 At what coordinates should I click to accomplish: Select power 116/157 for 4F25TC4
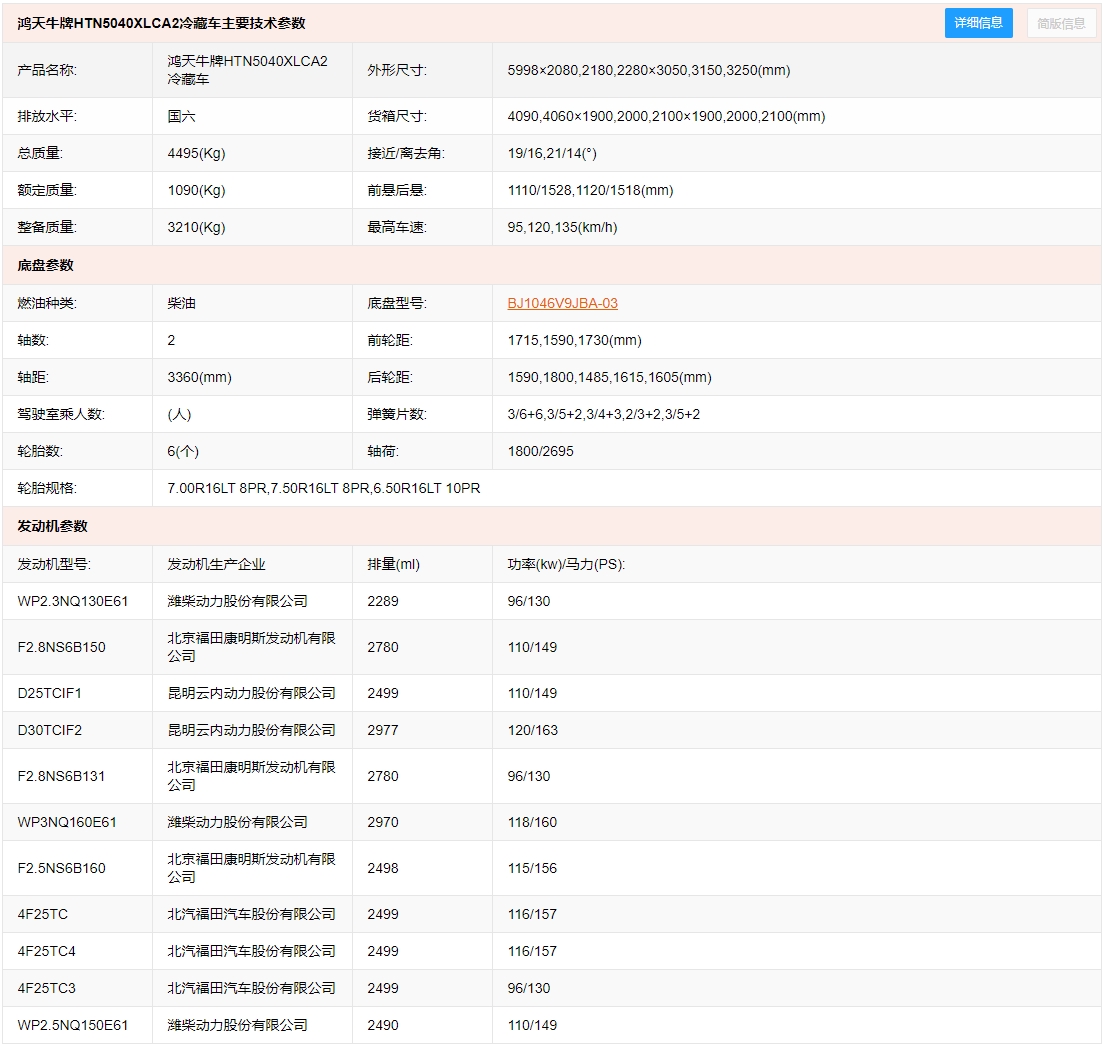click(x=532, y=951)
